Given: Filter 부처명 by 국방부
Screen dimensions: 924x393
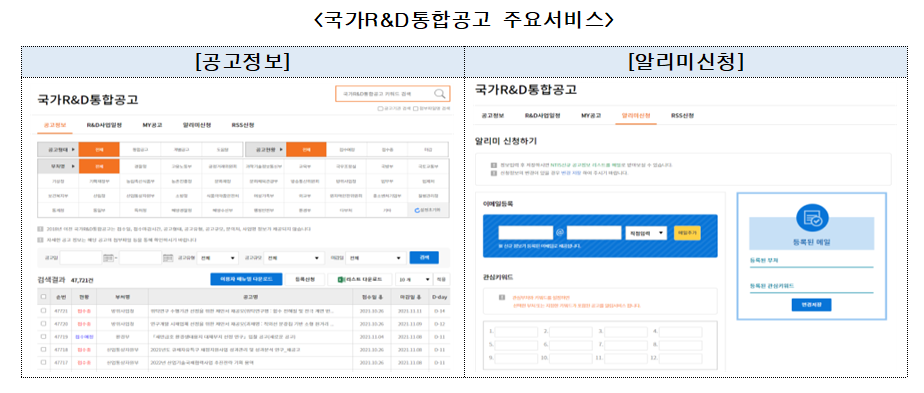Looking at the screenshot, I should click(387, 166).
